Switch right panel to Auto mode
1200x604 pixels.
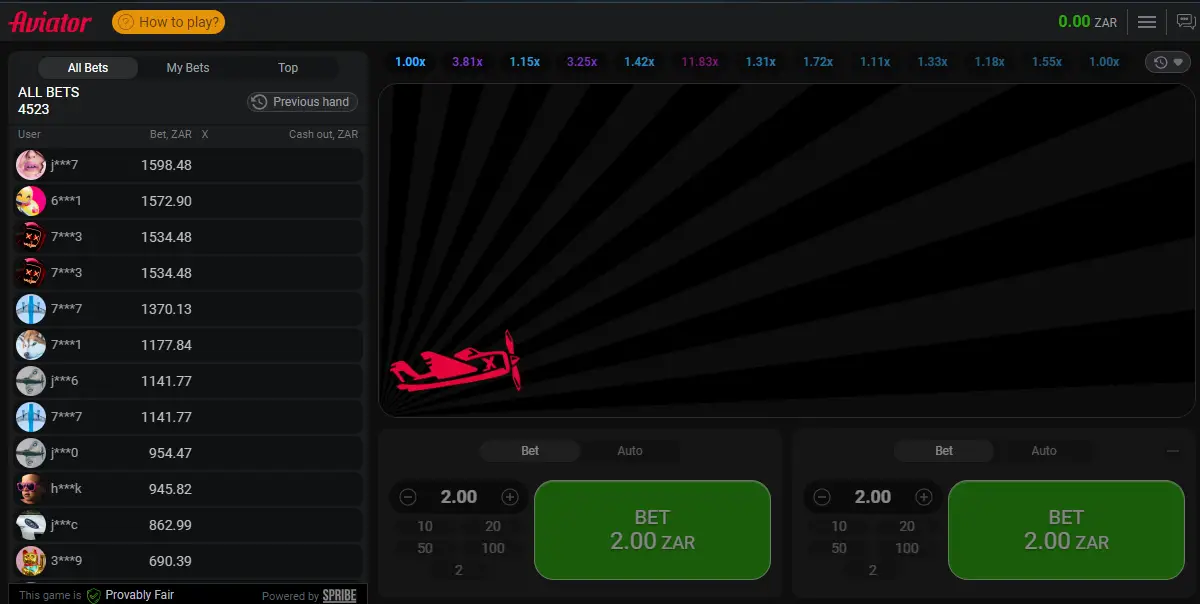pos(1044,451)
